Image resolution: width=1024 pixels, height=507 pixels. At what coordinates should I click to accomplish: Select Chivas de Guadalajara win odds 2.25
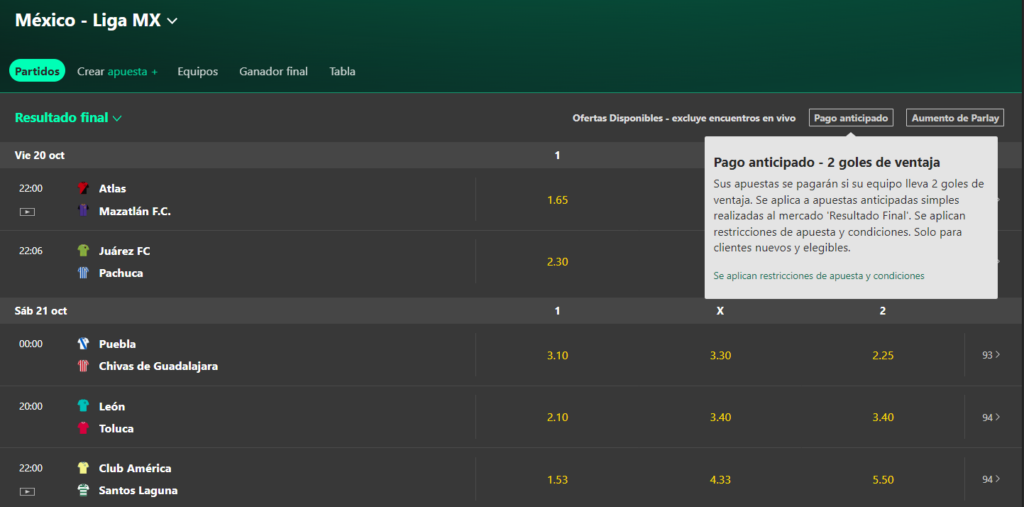click(883, 355)
